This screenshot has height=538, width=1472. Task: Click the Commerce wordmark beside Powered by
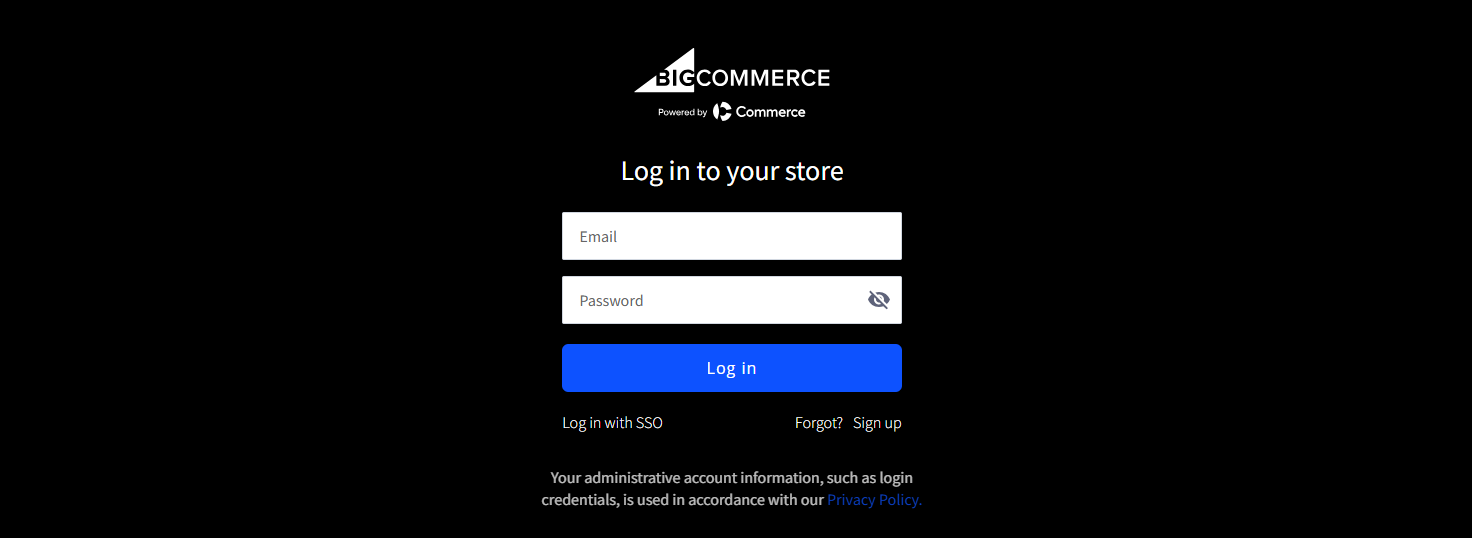[770, 112]
